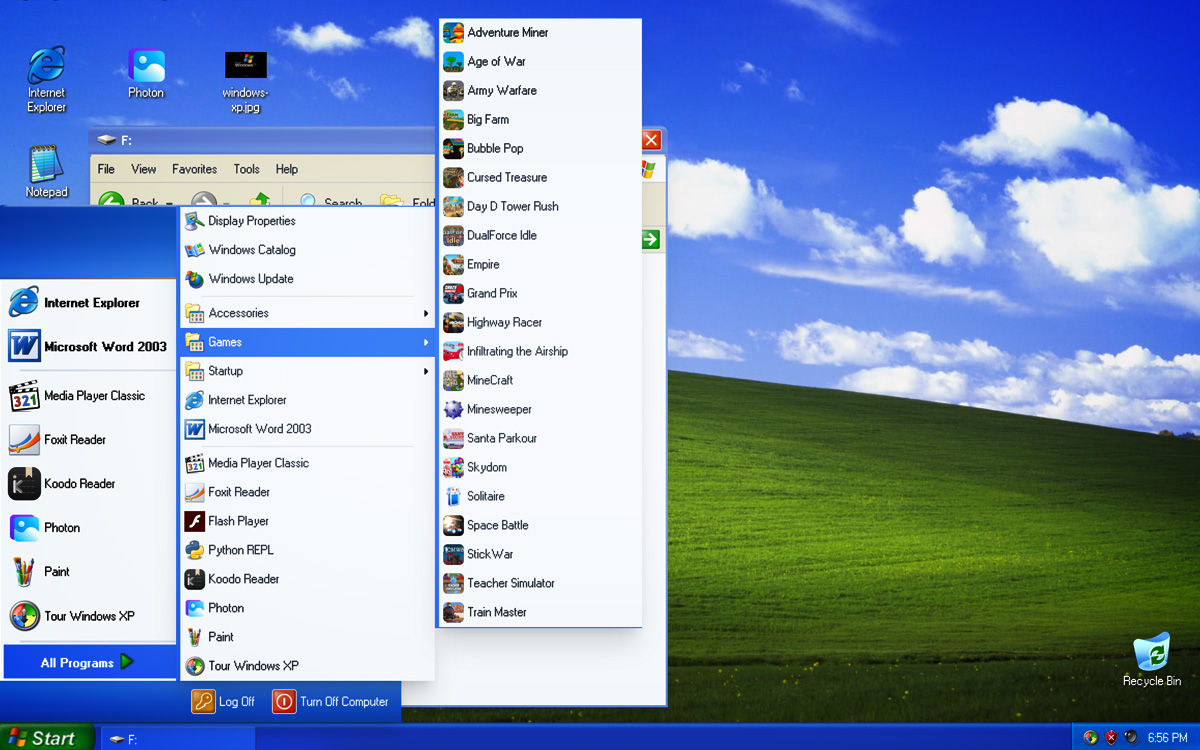Expand the Accessories submenu
The image size is (1200, 750).
(307, 313)
